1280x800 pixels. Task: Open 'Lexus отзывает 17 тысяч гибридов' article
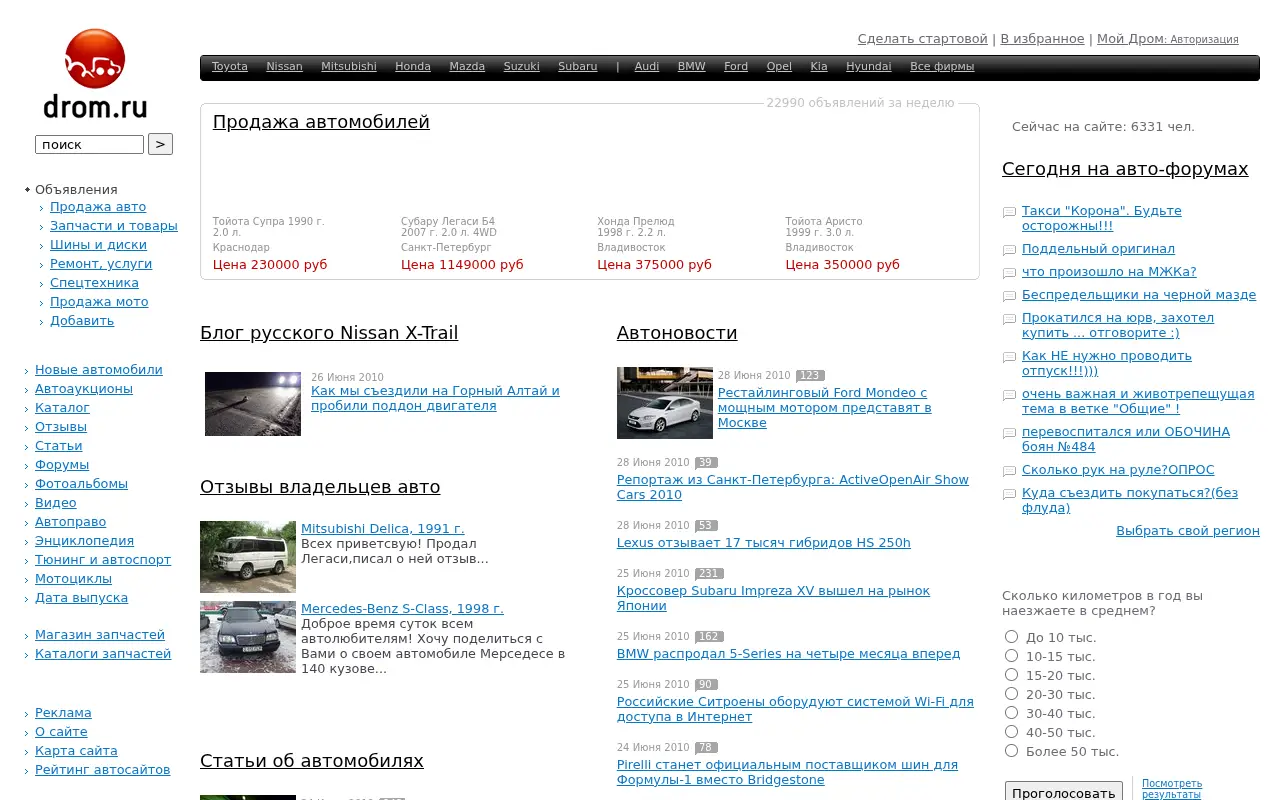[x=763, y=543]
